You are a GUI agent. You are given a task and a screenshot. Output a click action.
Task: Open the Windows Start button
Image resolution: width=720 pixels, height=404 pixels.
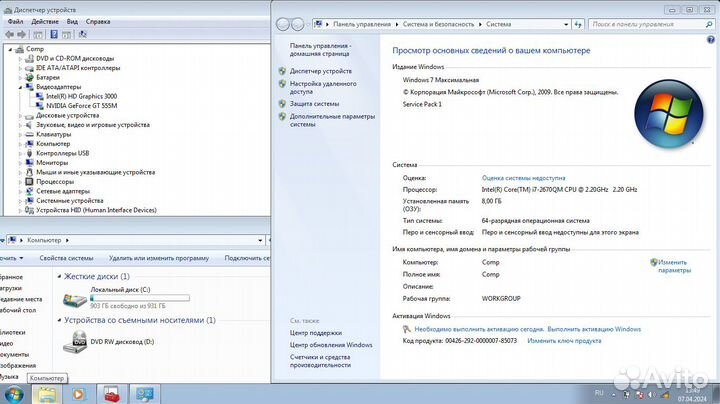click(x=13, y=394)
